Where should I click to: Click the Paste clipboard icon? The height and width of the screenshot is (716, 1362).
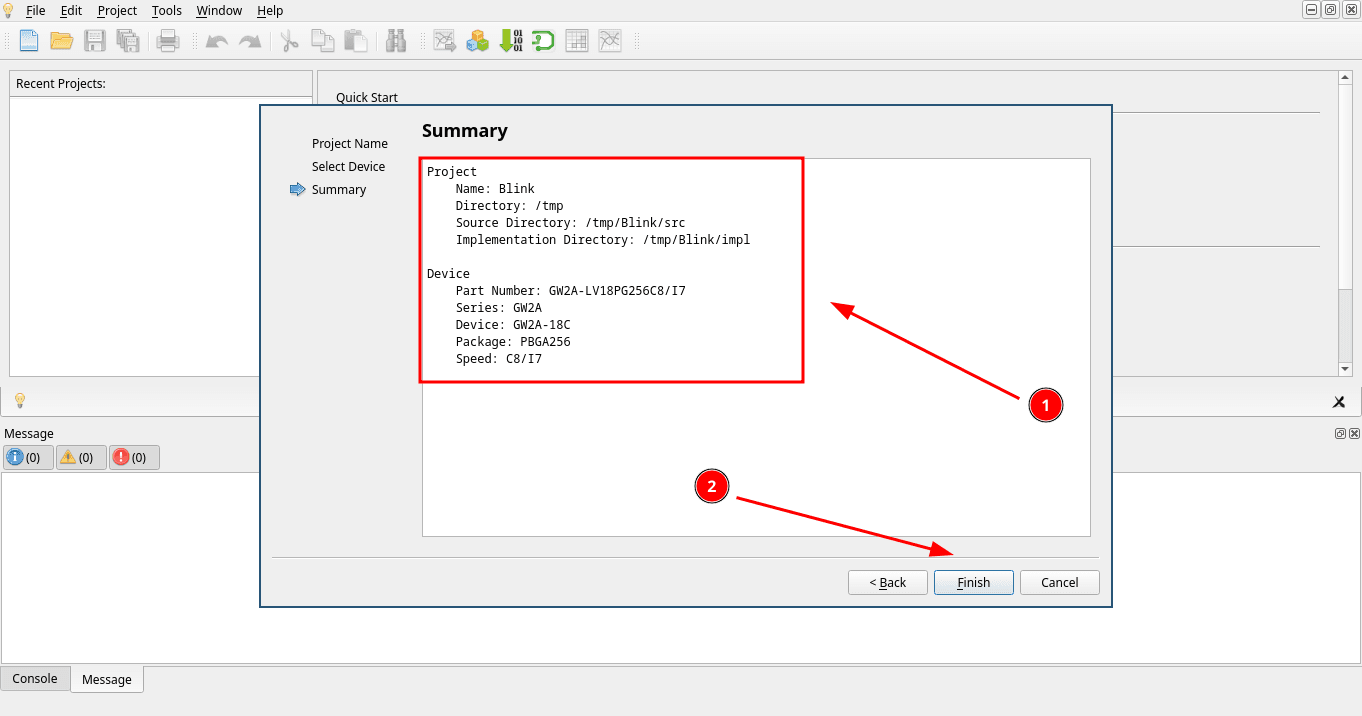coord(355,41)
